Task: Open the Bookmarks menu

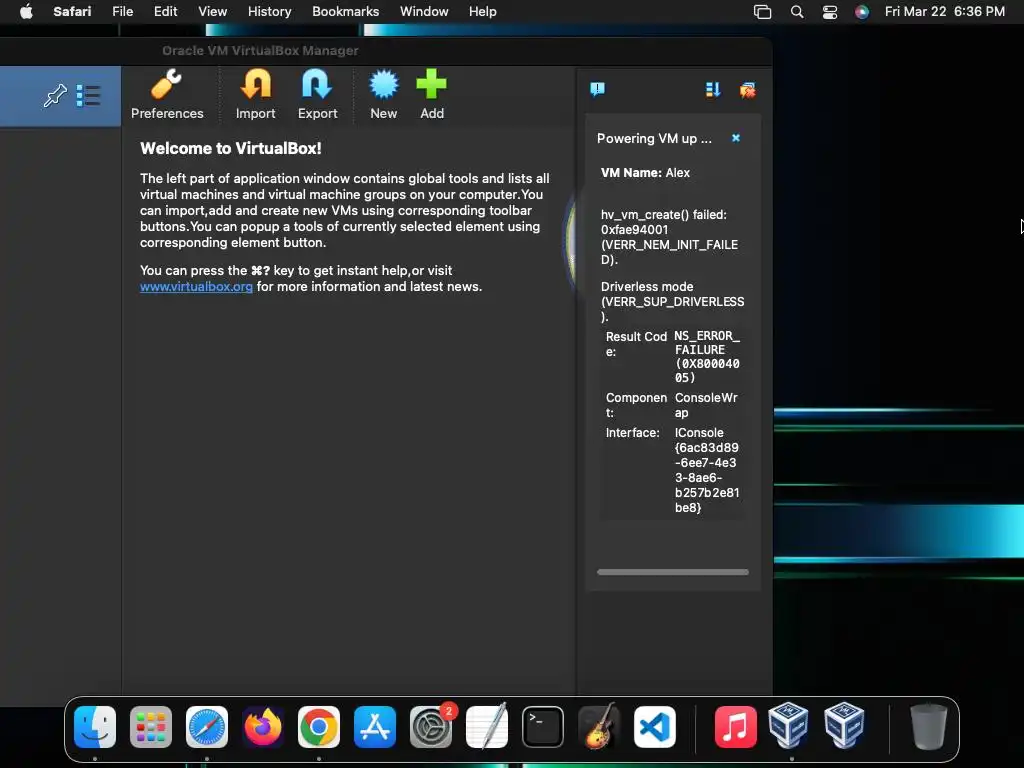Action: tap(345, 11)
